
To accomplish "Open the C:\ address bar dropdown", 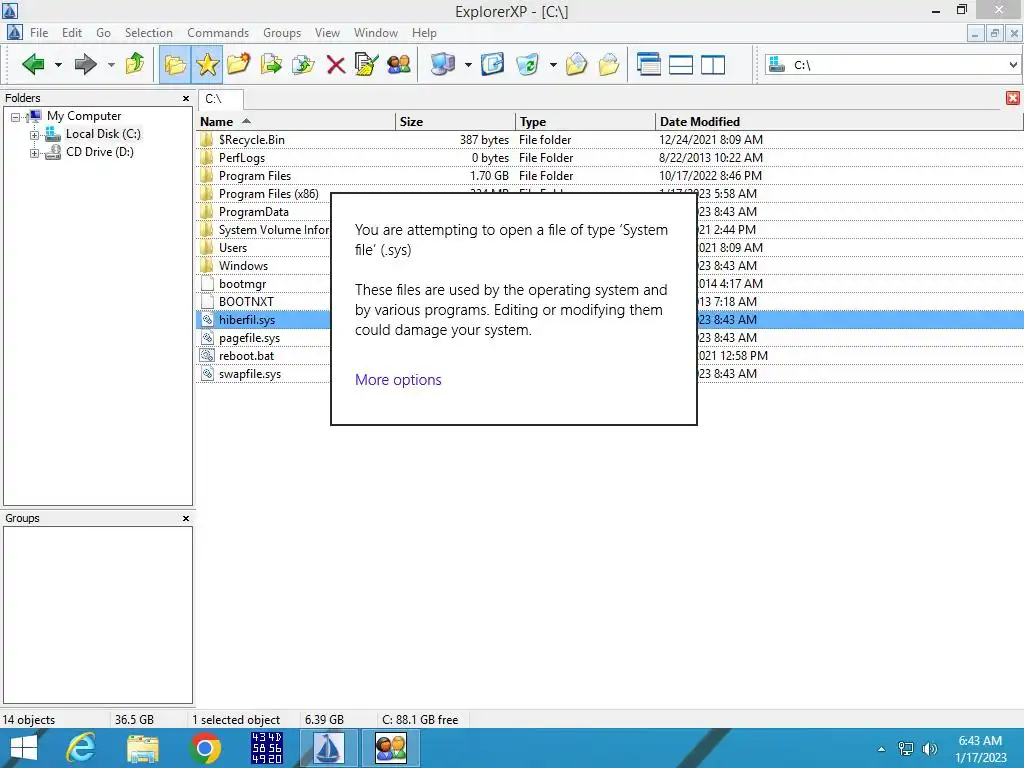I will pyautogui.click(x=1012, y=65).
